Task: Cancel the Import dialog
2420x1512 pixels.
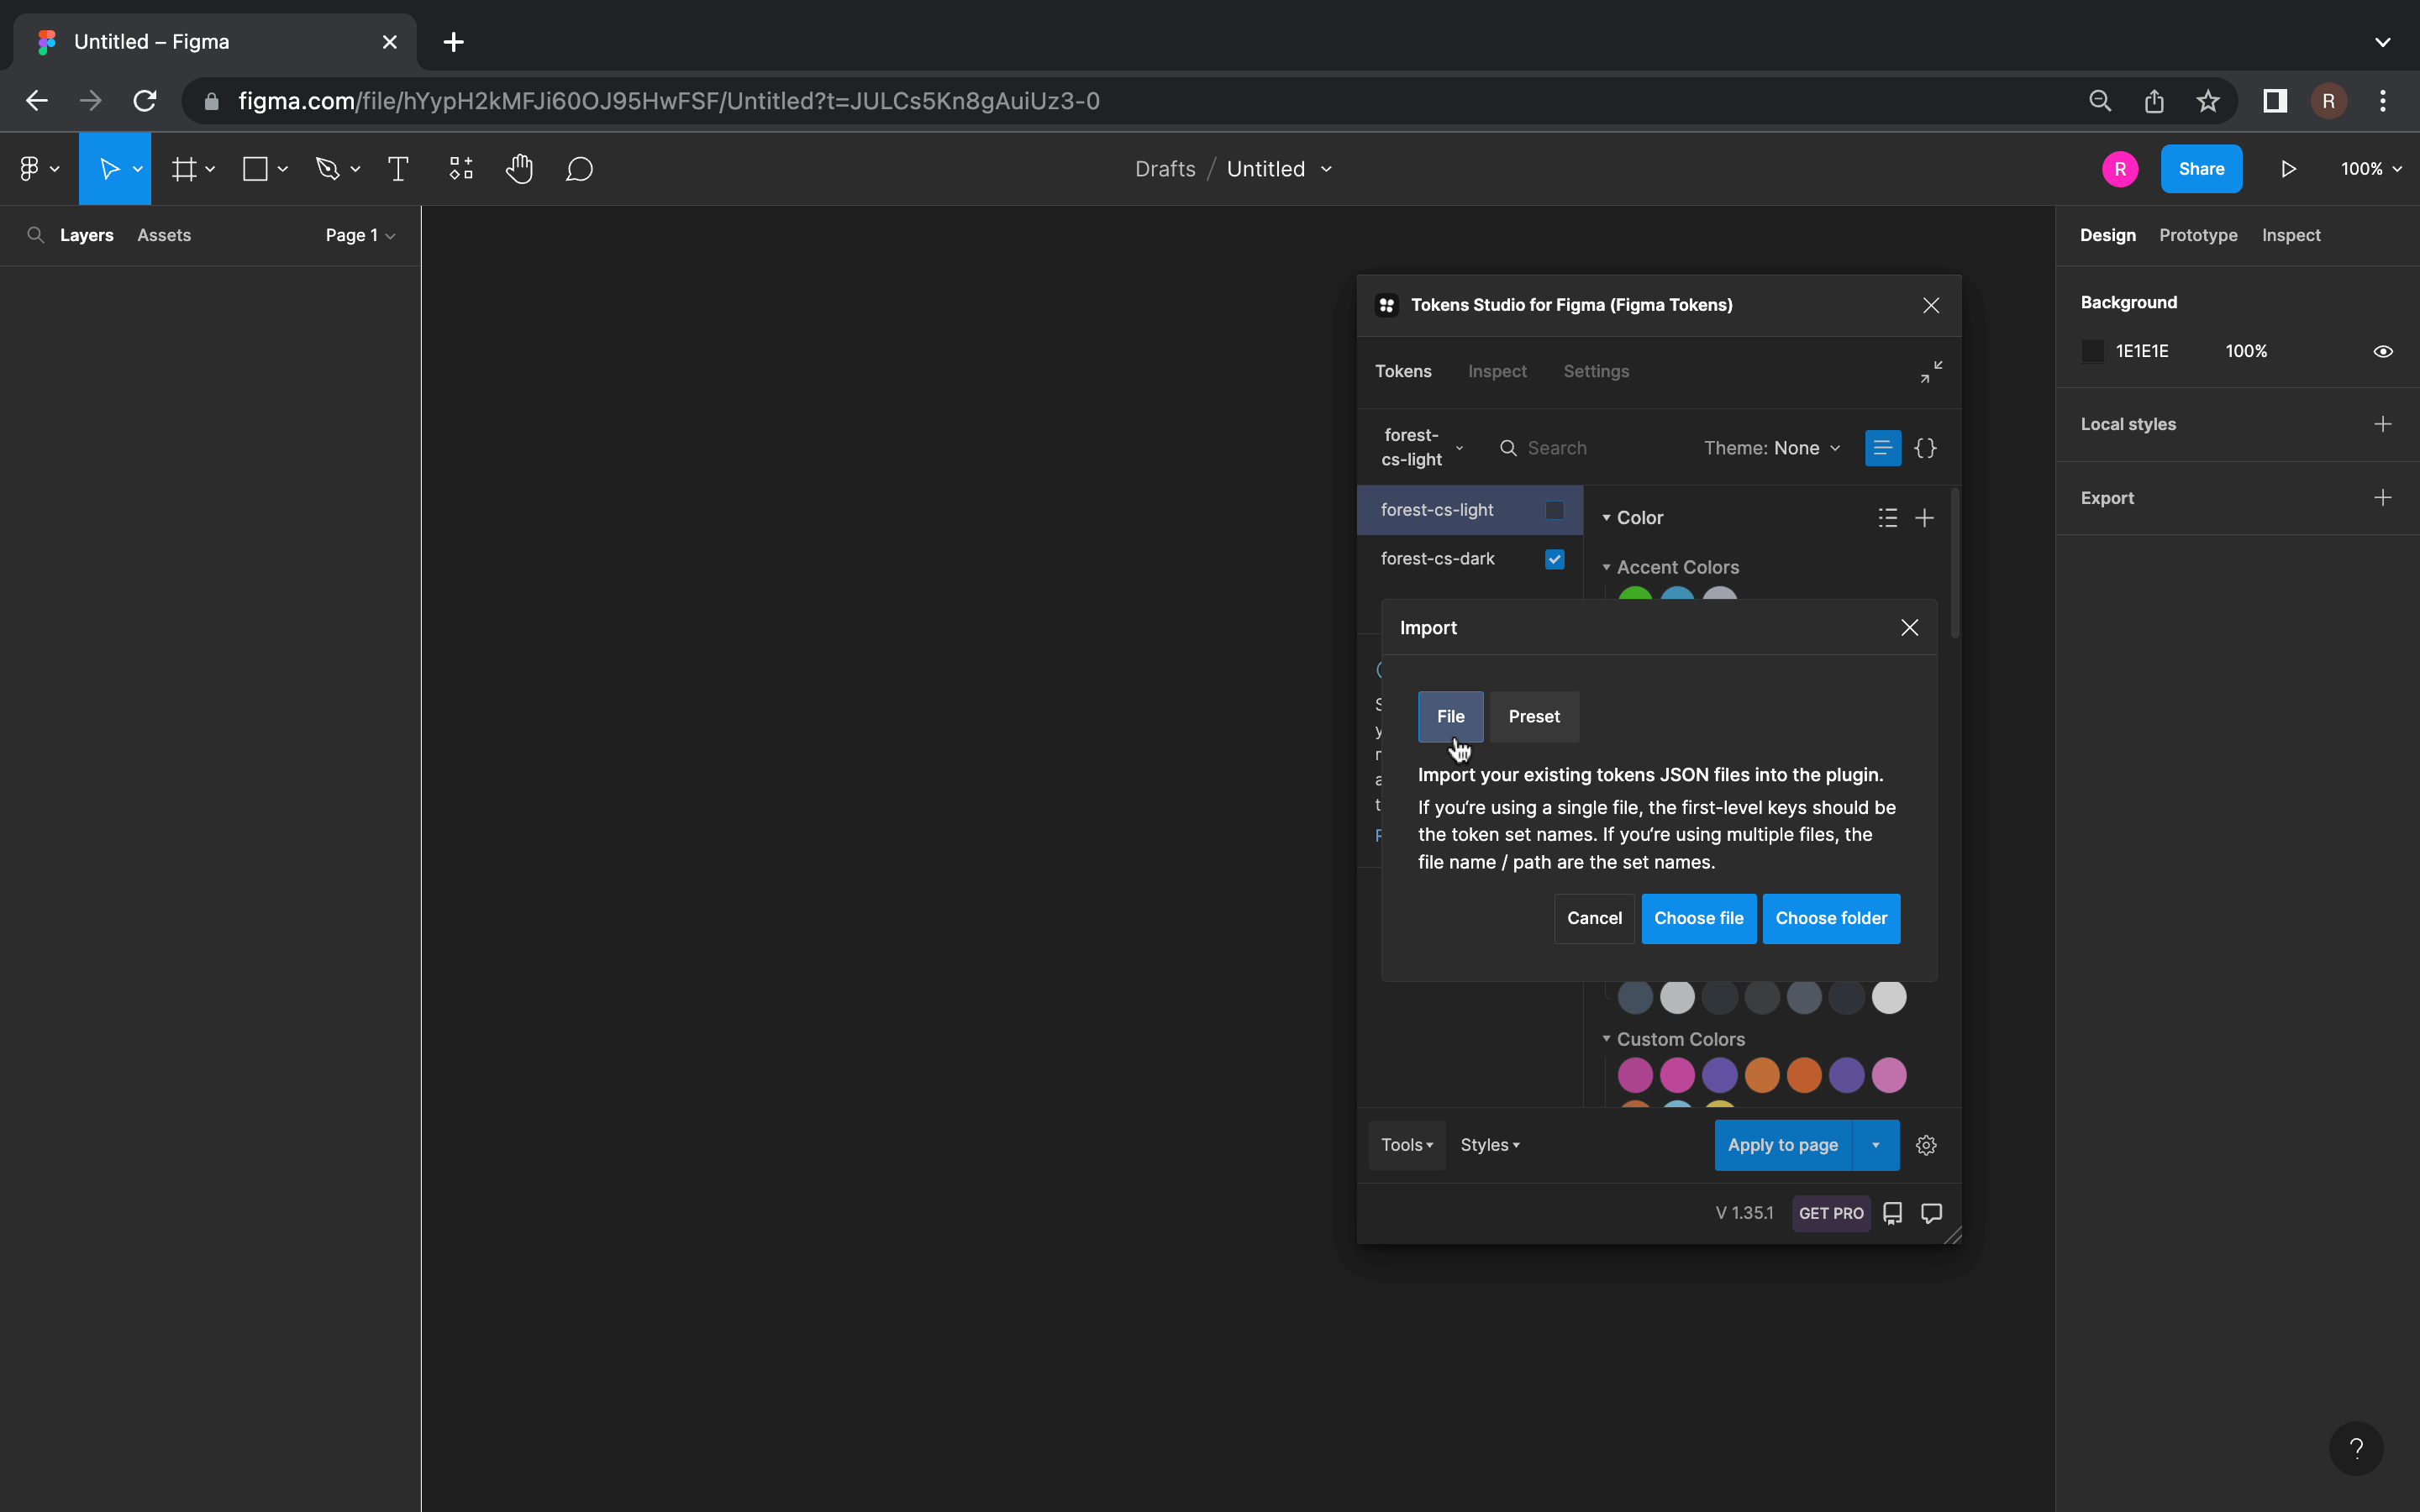Action: click(1594, 918)
